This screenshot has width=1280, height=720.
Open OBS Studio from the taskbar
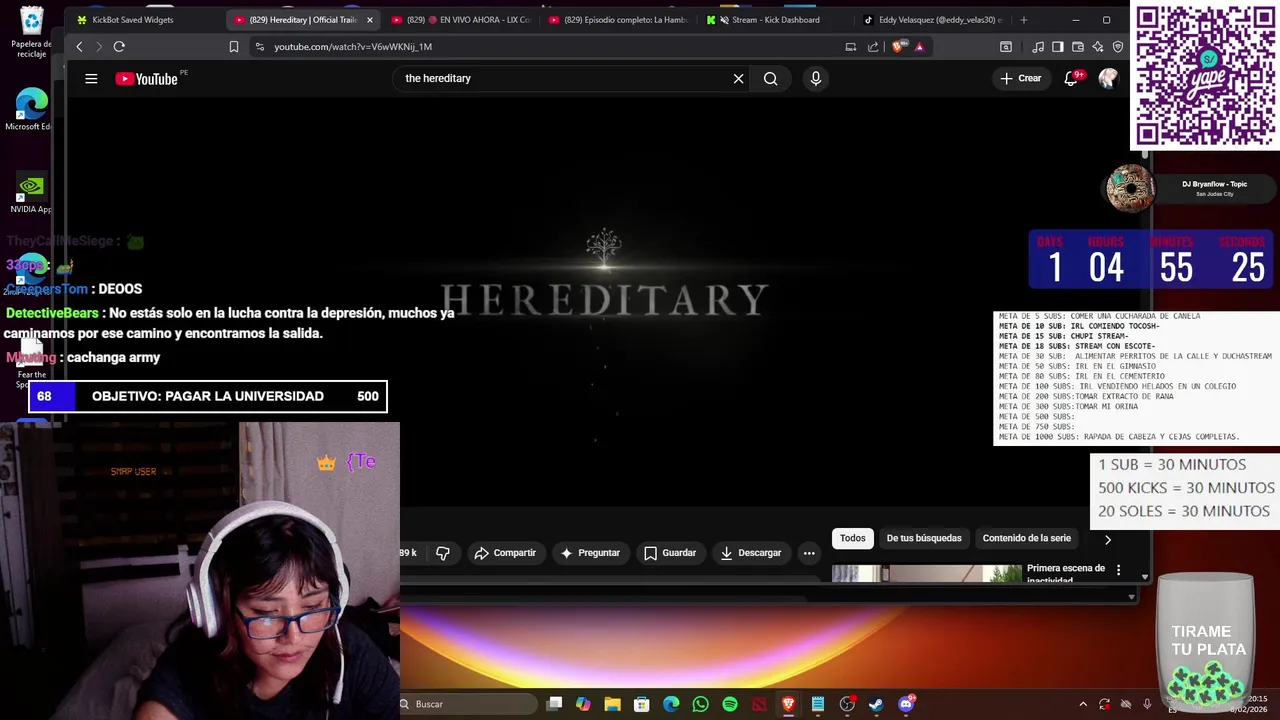point(847,704)
